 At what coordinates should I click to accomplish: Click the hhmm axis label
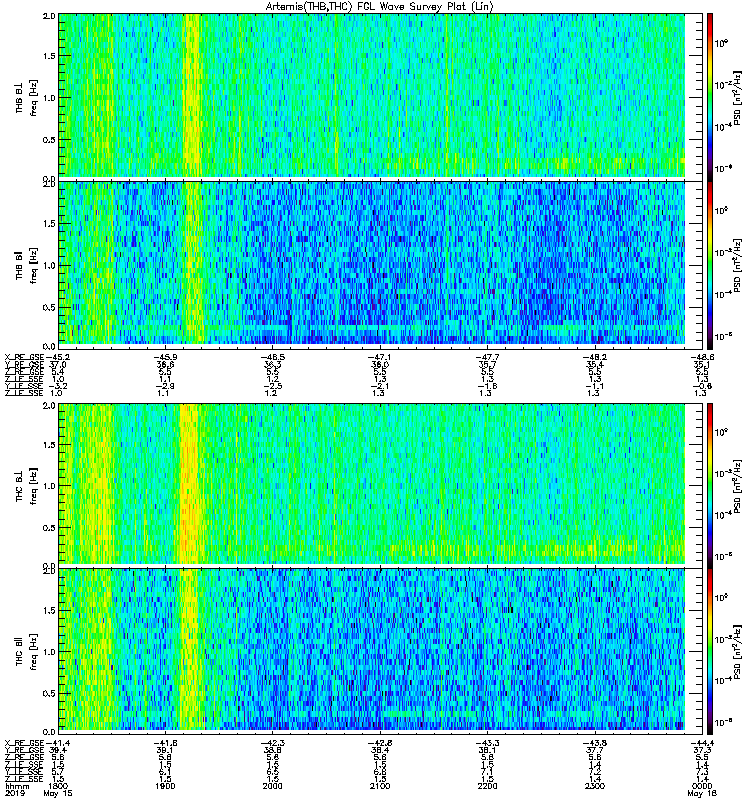click(x=17, y=786)
